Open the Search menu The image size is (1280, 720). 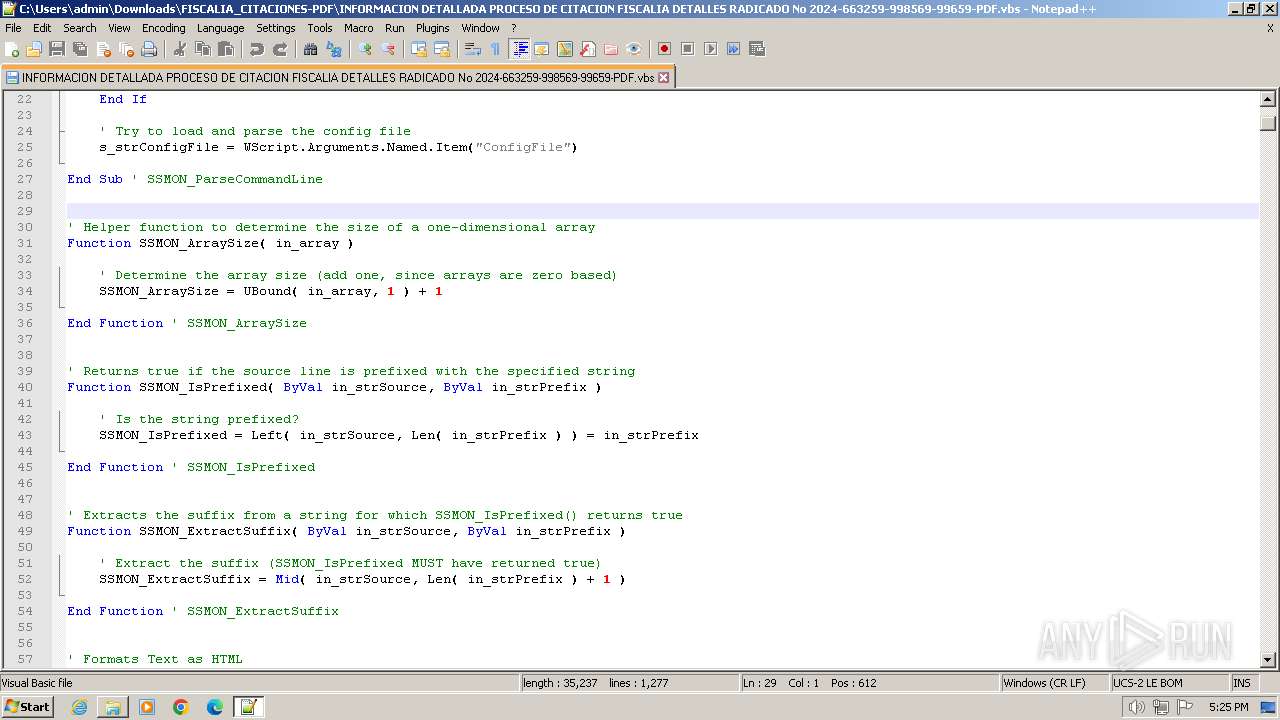[80, 28]
